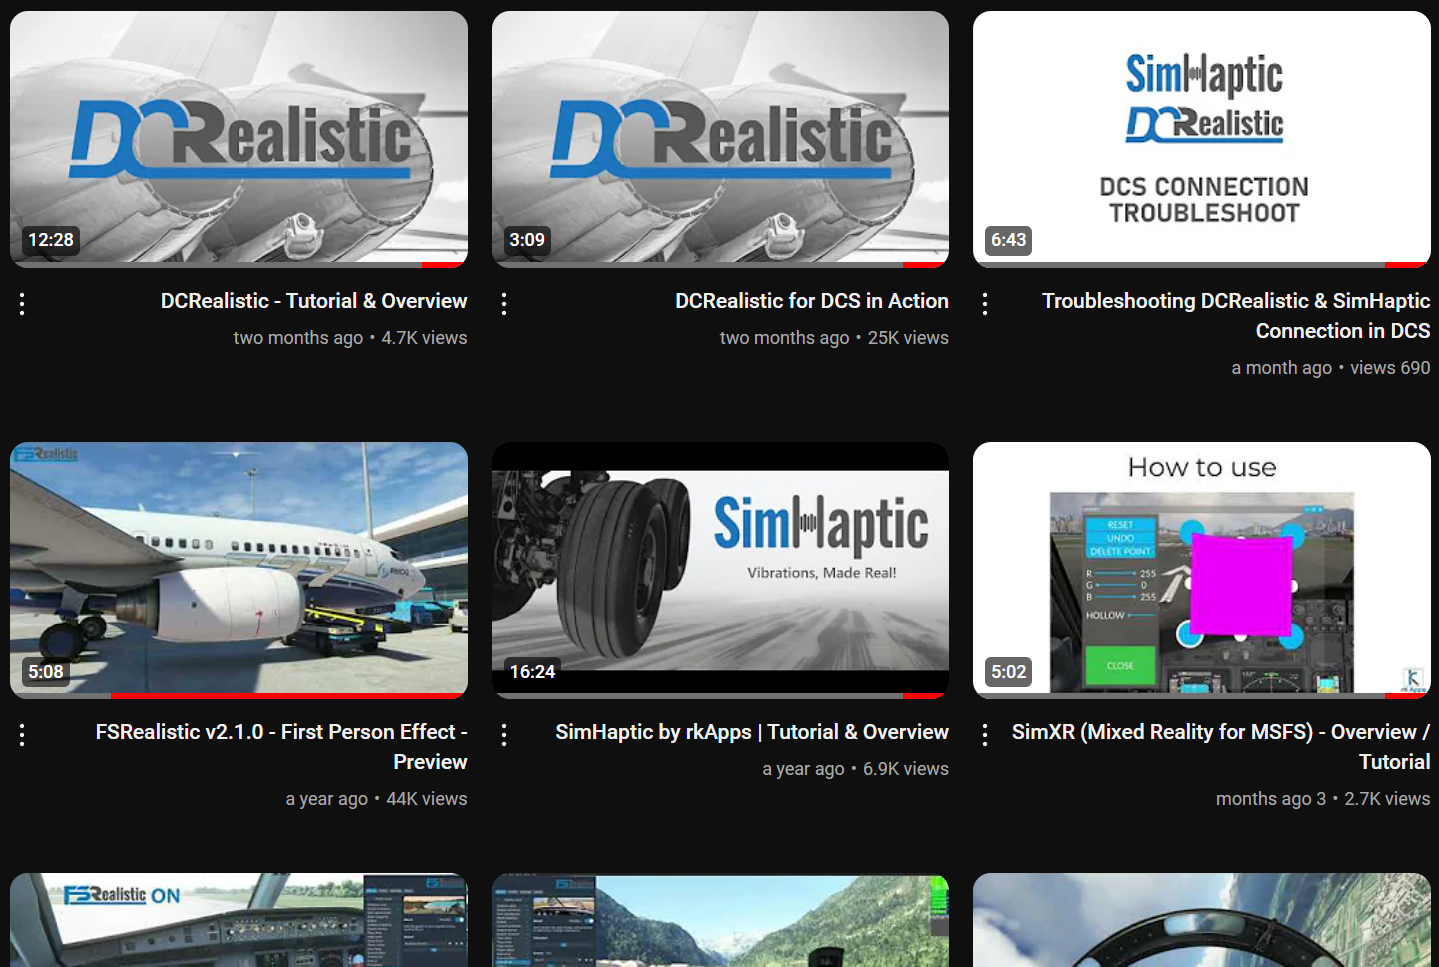Play the DCS Connection Troubleshoot thumbnail

[x=1201, y=138]
